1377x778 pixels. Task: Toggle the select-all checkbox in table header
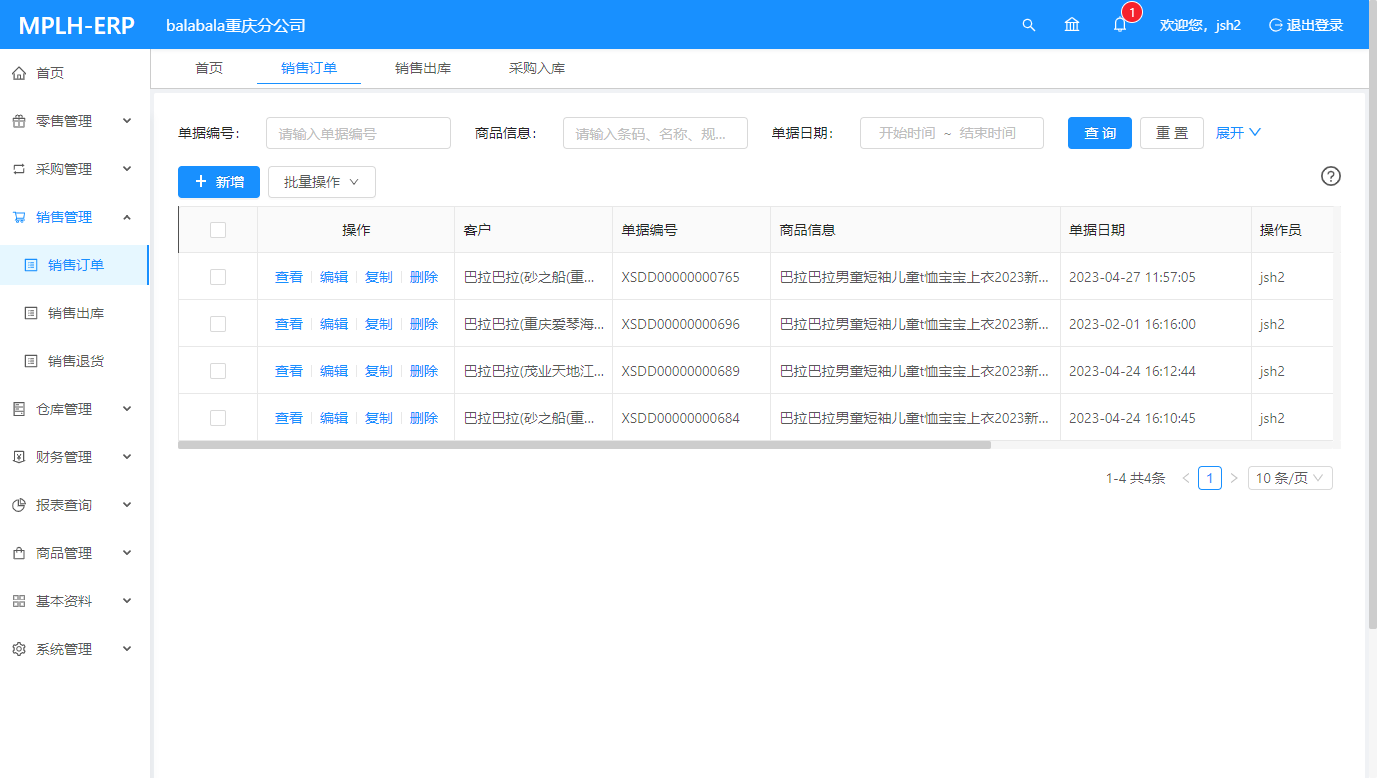pos(218,230)
